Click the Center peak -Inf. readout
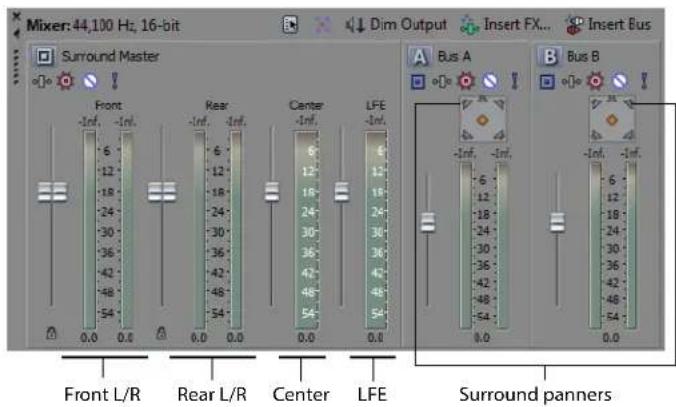Image resolution: width=676 pixels, height=407 pixels. 306,120
